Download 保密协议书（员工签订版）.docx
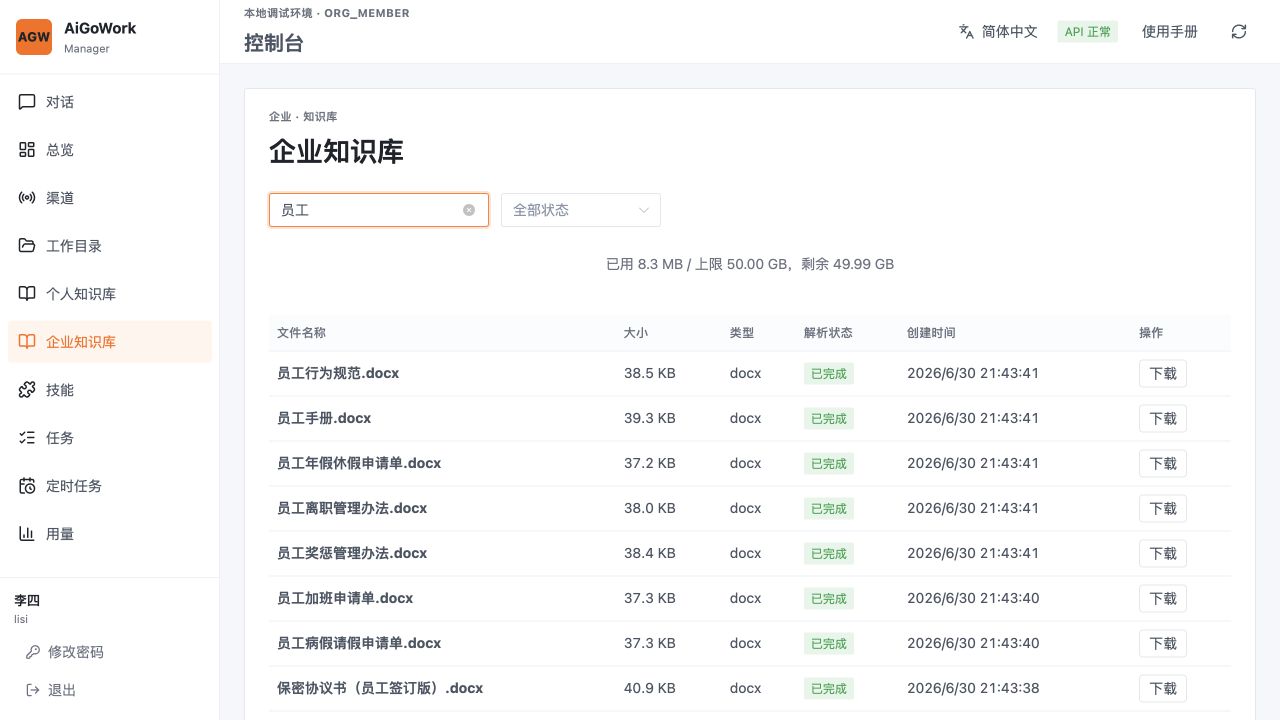The image size is (1280, 720). coord(1163,689)
